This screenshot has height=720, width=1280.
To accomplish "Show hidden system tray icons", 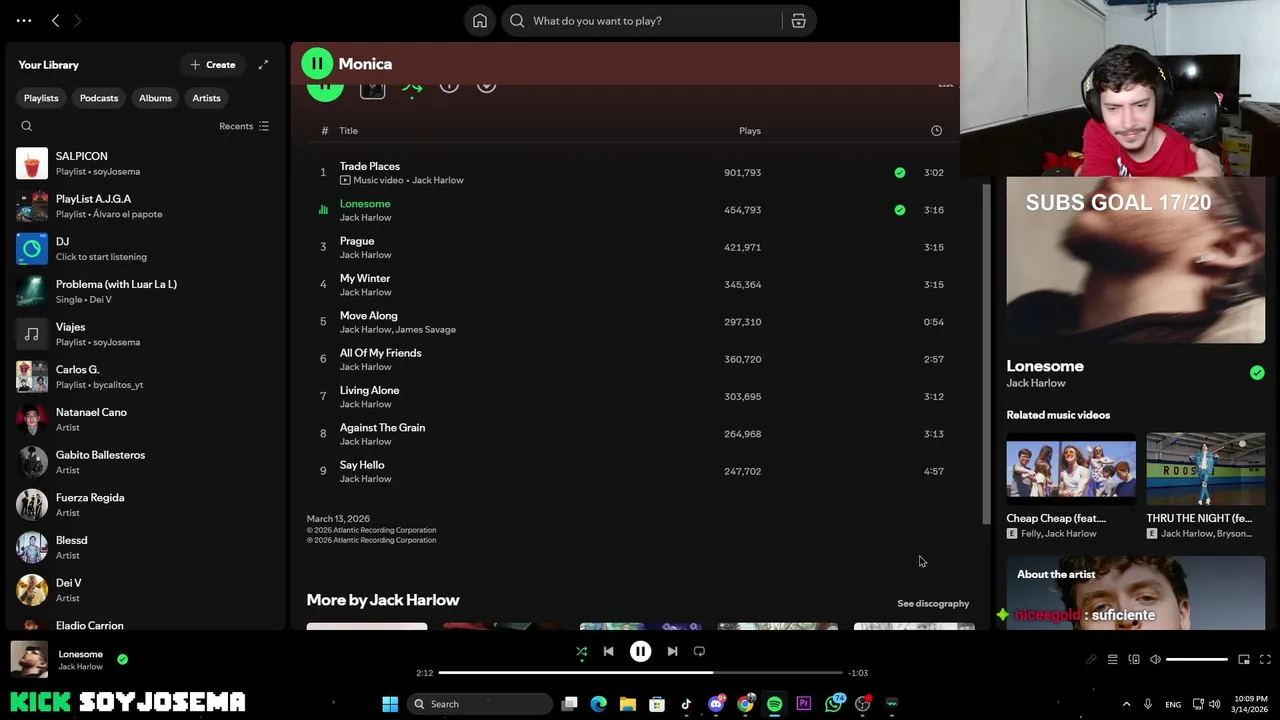I will [1126, 704].
